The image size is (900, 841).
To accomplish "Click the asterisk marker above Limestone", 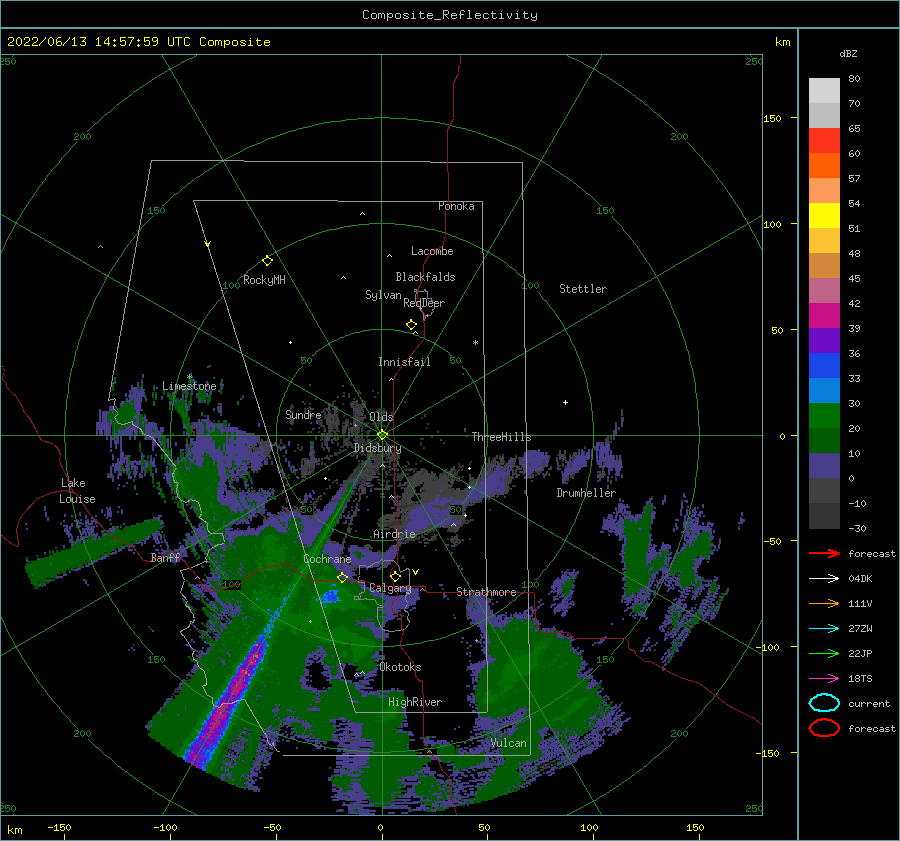I will click(x=189, y=377).
